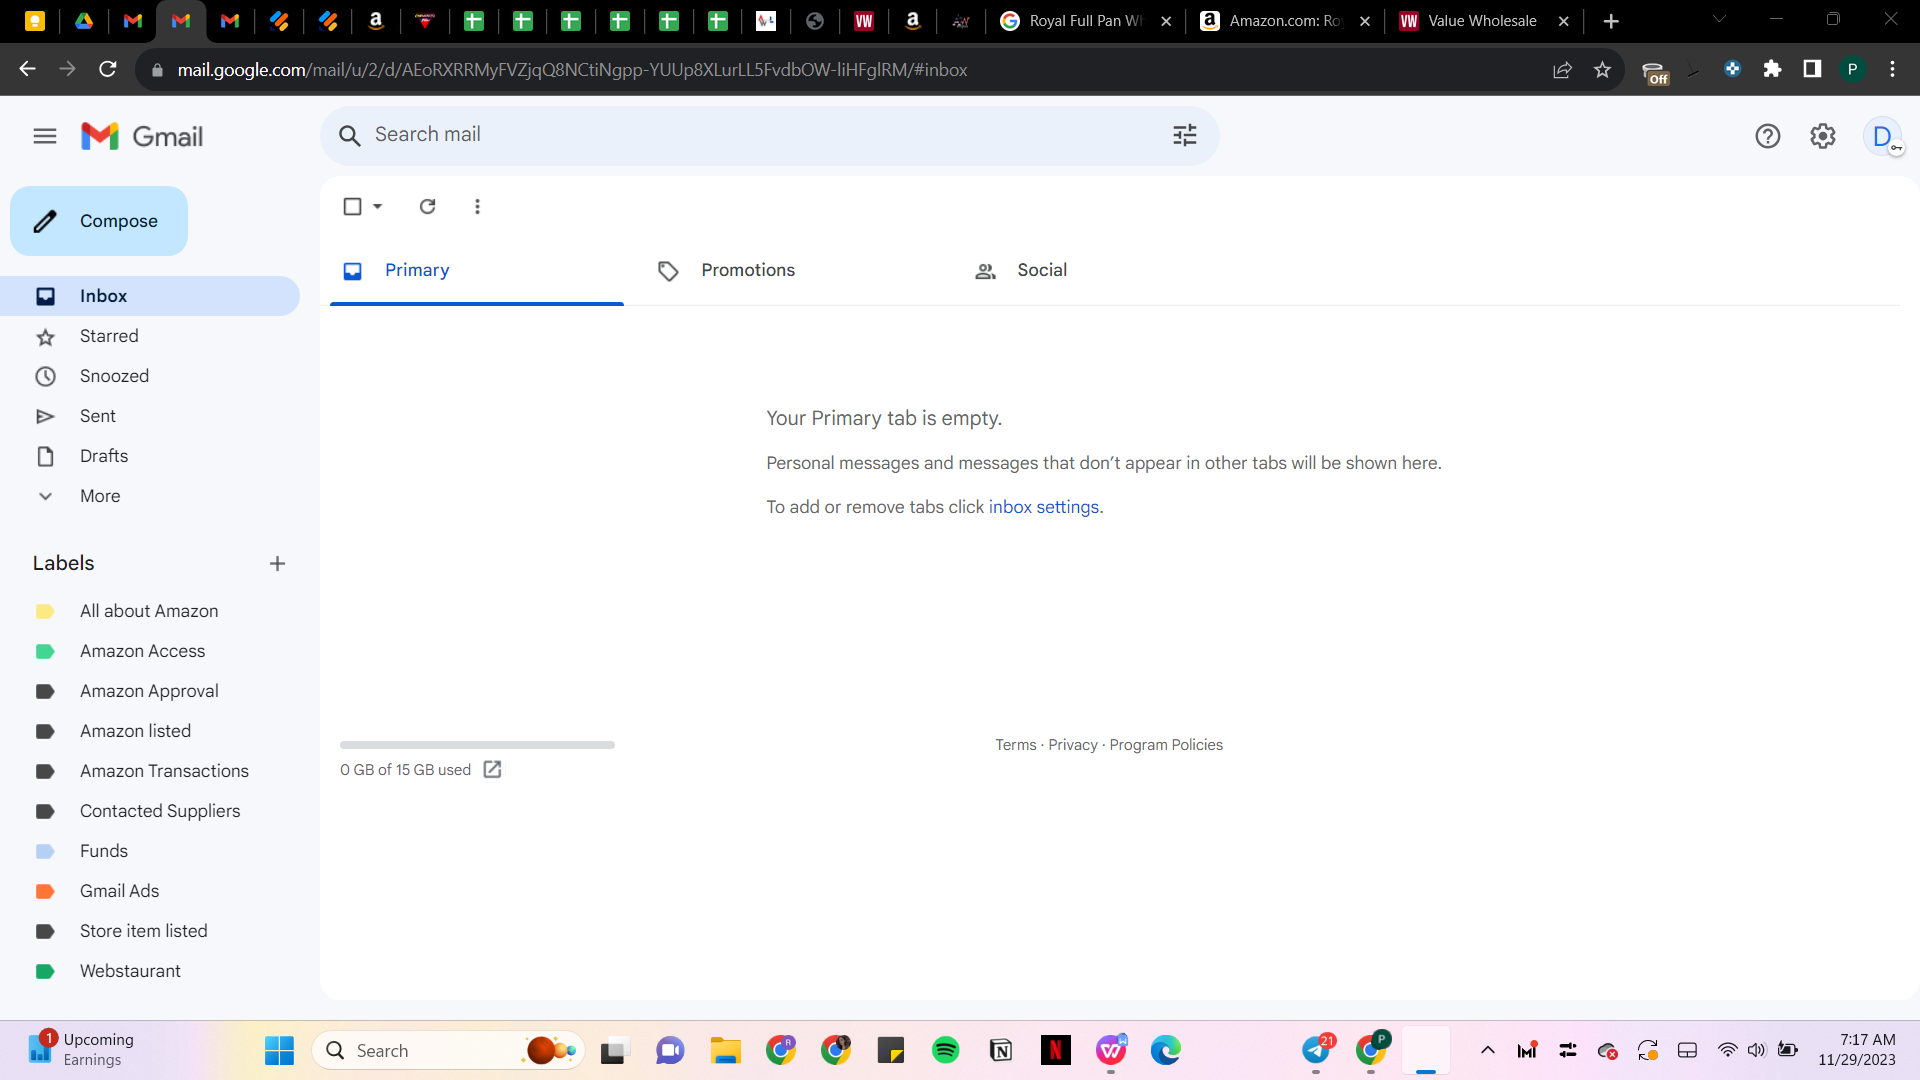This screenshot has height=1080, width=1920.
Task: Switch to the Primary tab
Action: [477, 270]
